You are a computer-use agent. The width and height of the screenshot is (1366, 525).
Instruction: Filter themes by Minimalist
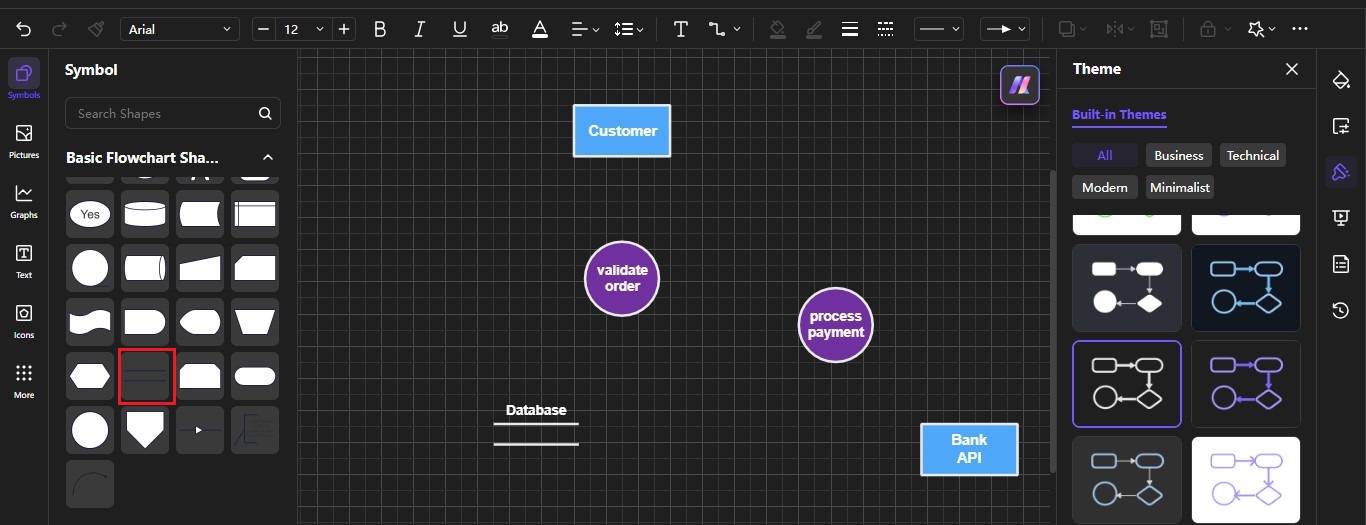point(1180,187)
